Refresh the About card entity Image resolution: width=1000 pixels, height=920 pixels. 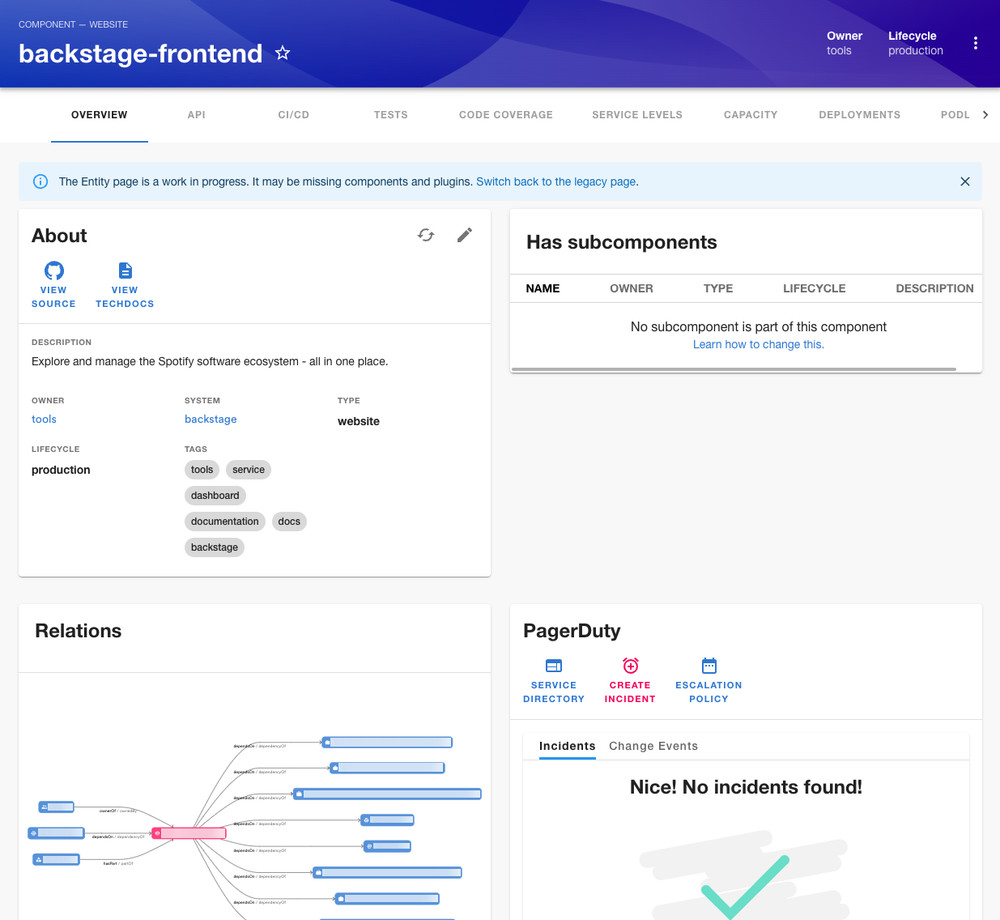point(426,235)
